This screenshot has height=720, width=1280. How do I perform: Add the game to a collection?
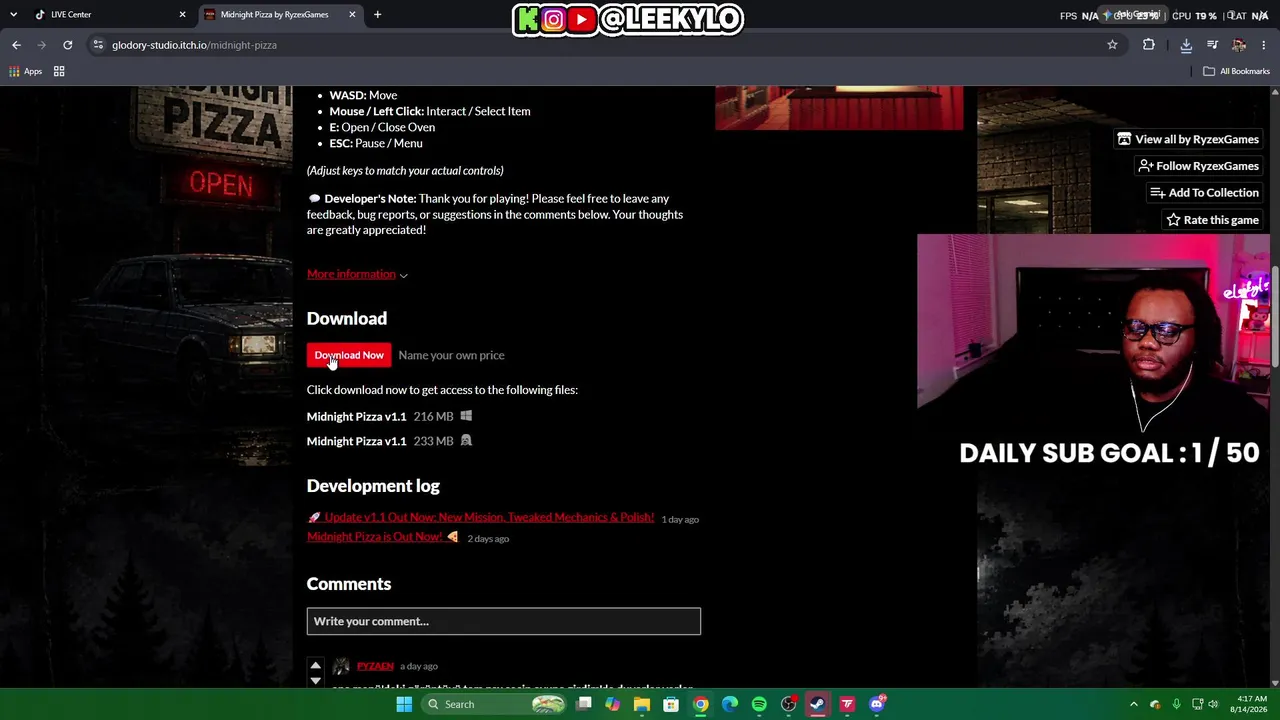[x=1204, y=193]
